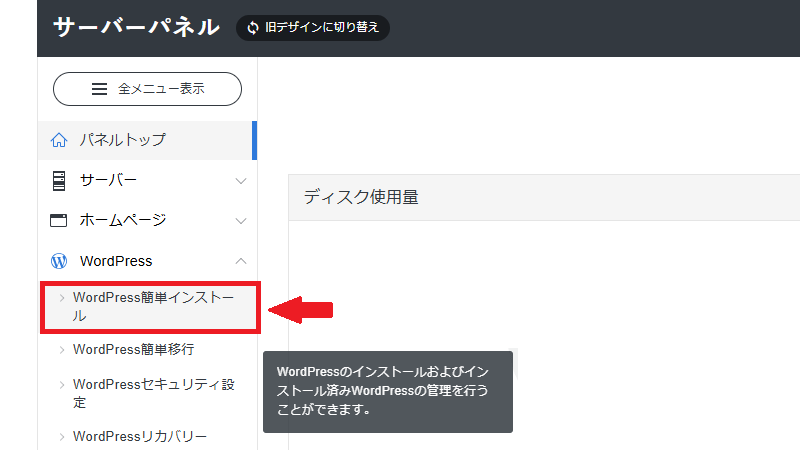Viewport: 800px width, 450px height.
Task: Click the WordPress logo icon in sidebar
Action: (x=59, y=261)
